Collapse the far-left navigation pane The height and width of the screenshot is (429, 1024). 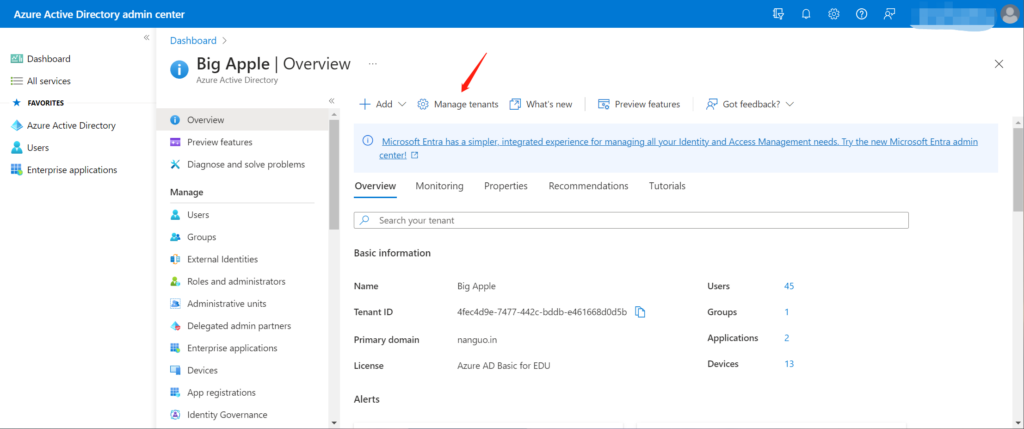[x=146, y=37]
